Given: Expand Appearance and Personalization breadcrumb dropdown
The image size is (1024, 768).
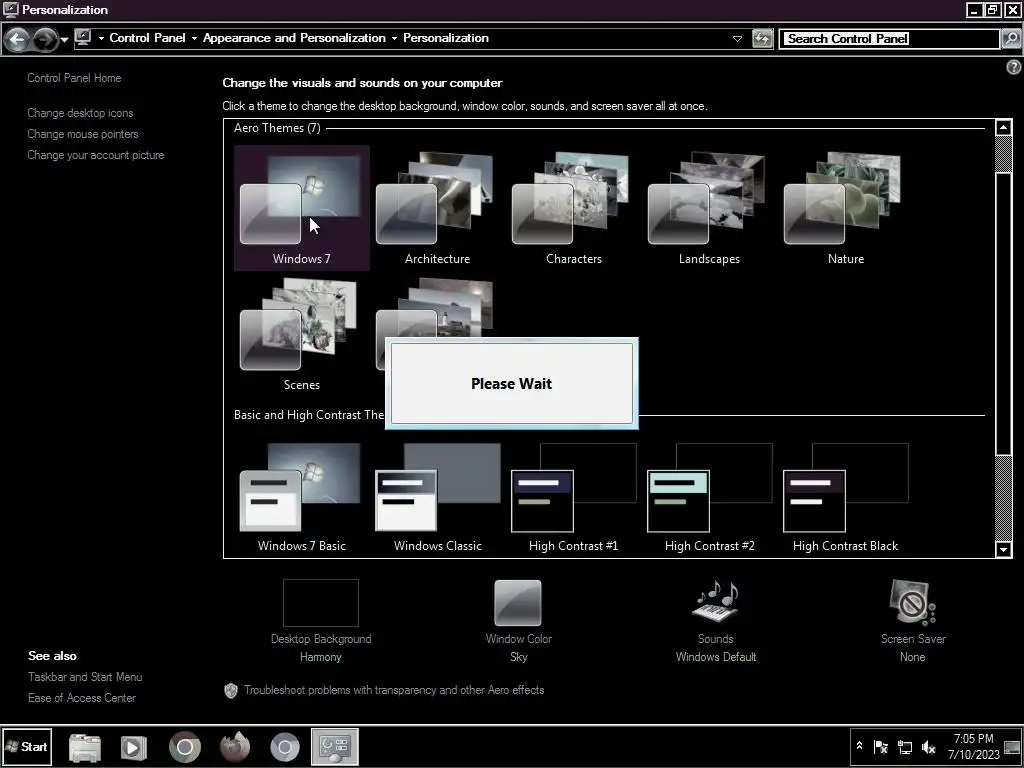Looking at the screenshot, I should [394, 39].
